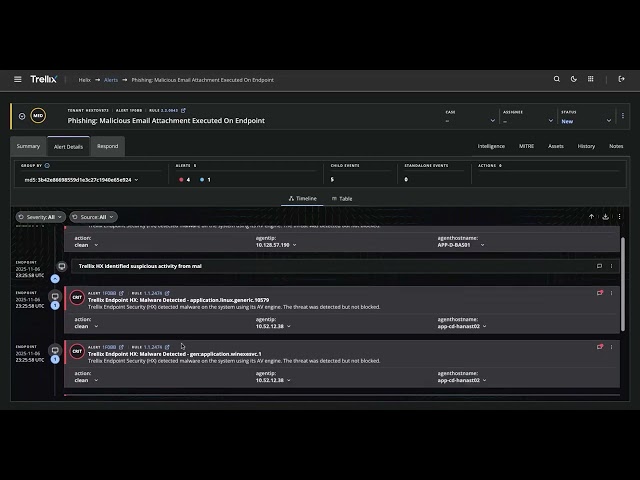Open alert header kebab menu

coord(623,116)
